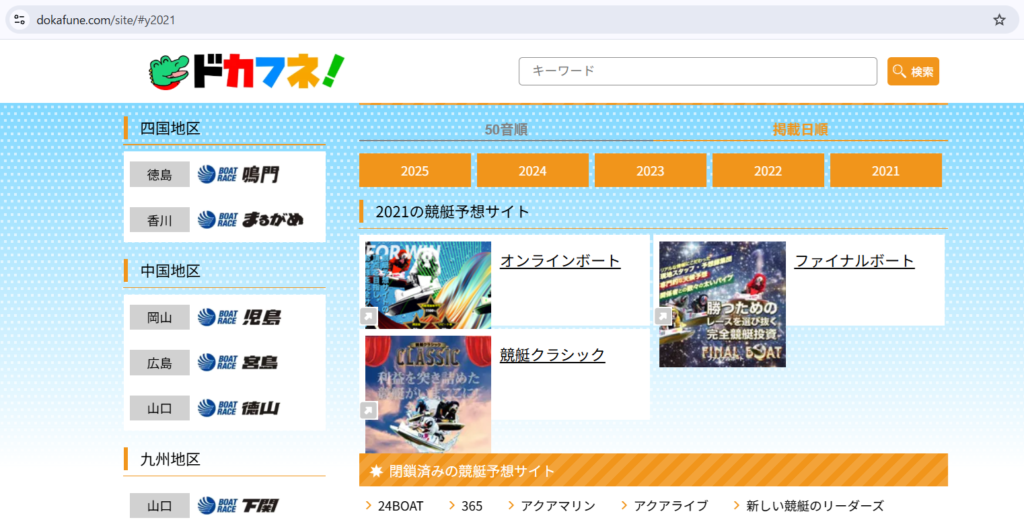Screen dimensions: 1024x520
Task: Click the 九州地区 section heading
Action: point(170,459)
